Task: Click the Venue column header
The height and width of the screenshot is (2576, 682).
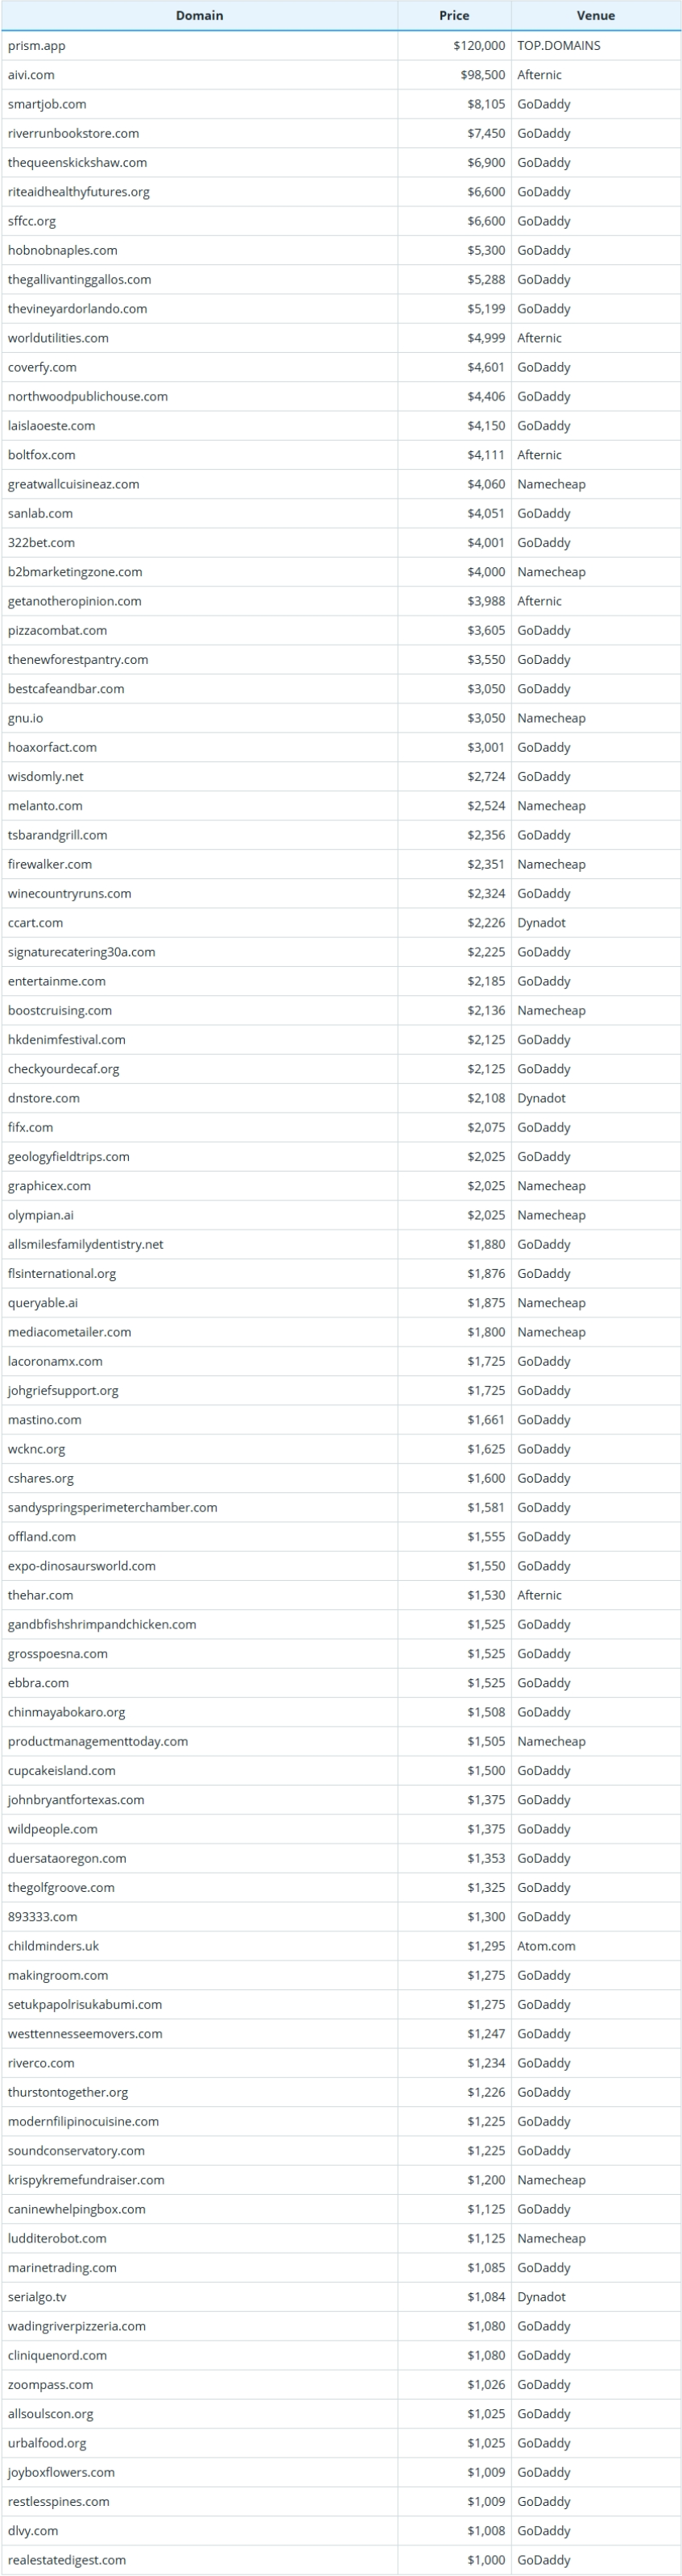Action: coord(596,16)
